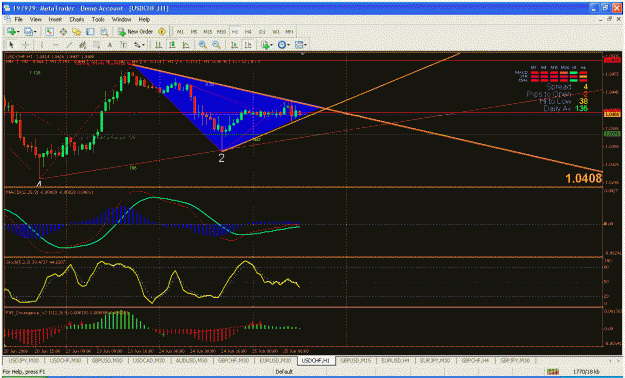Select the Trendline drawing tool

click(69, 45)
